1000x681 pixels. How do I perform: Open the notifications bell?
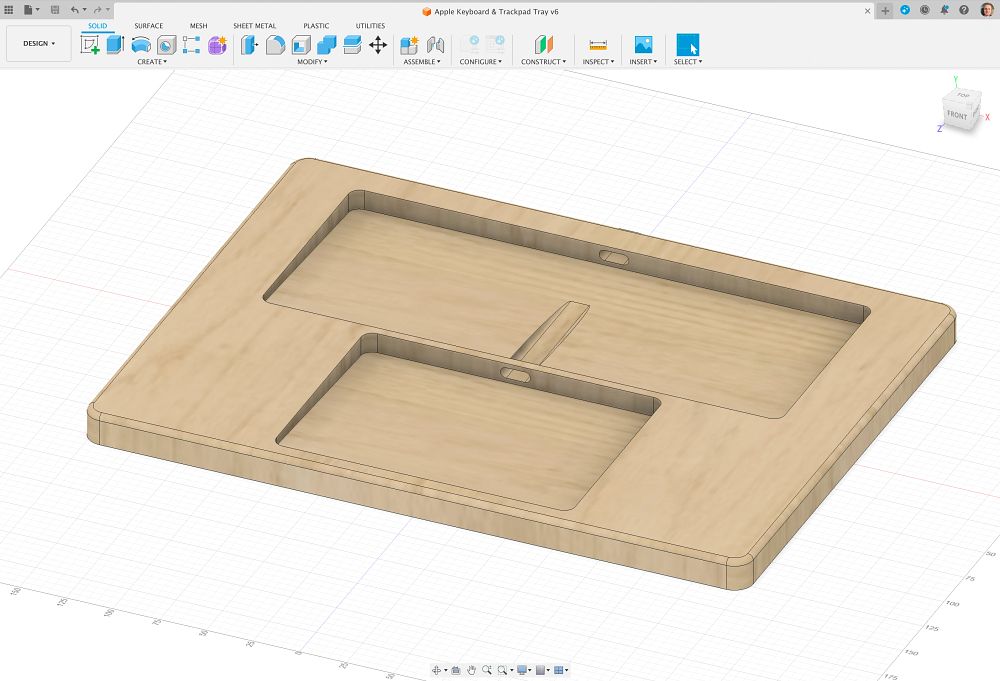pos(943,10)
